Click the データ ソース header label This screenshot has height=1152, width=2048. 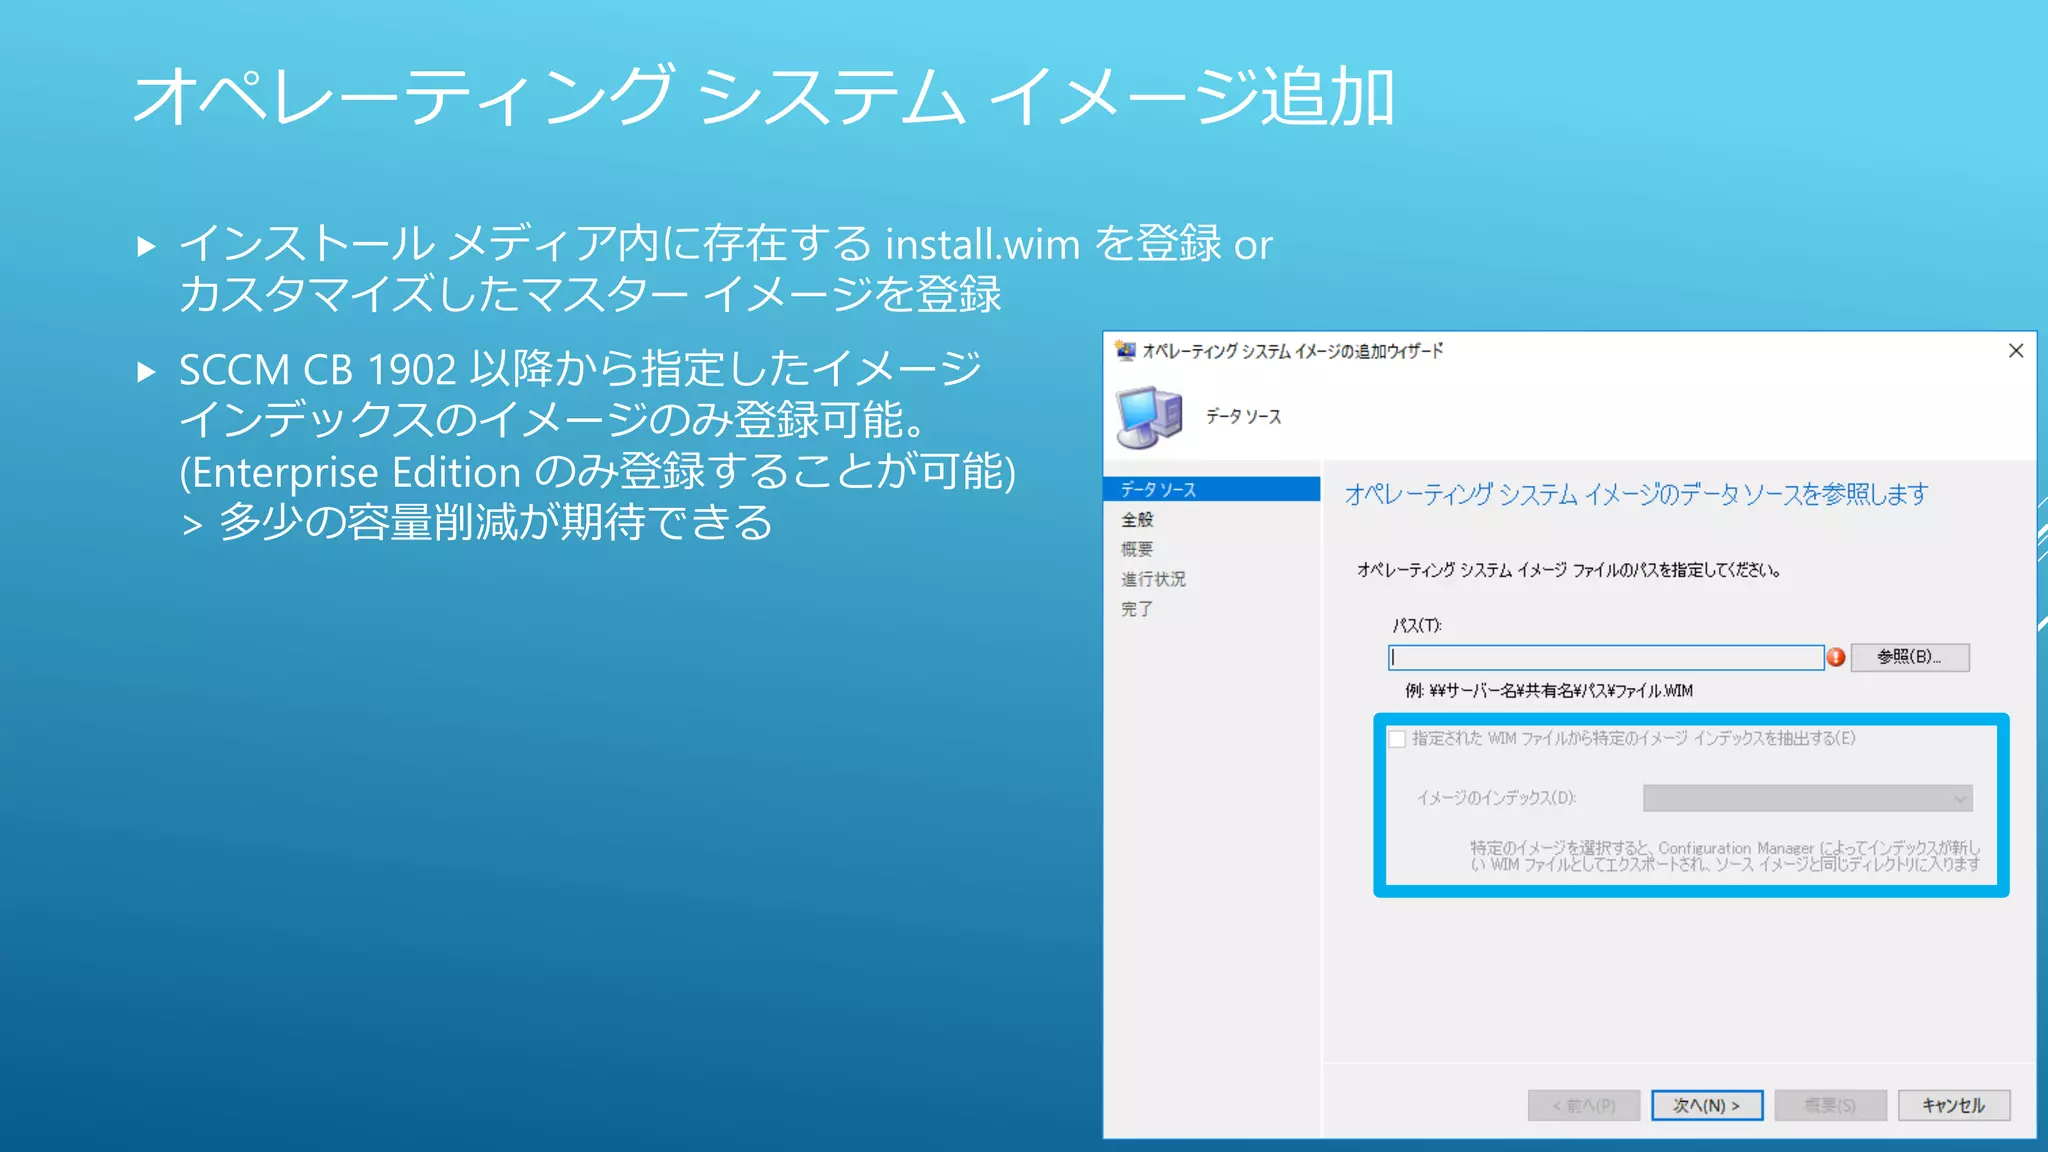click(x=1243, y=416)
